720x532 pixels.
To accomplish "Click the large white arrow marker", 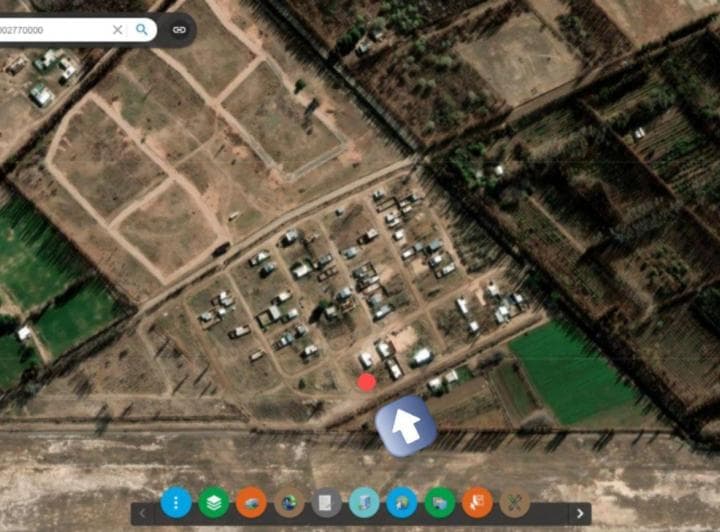I will [406, 426].
